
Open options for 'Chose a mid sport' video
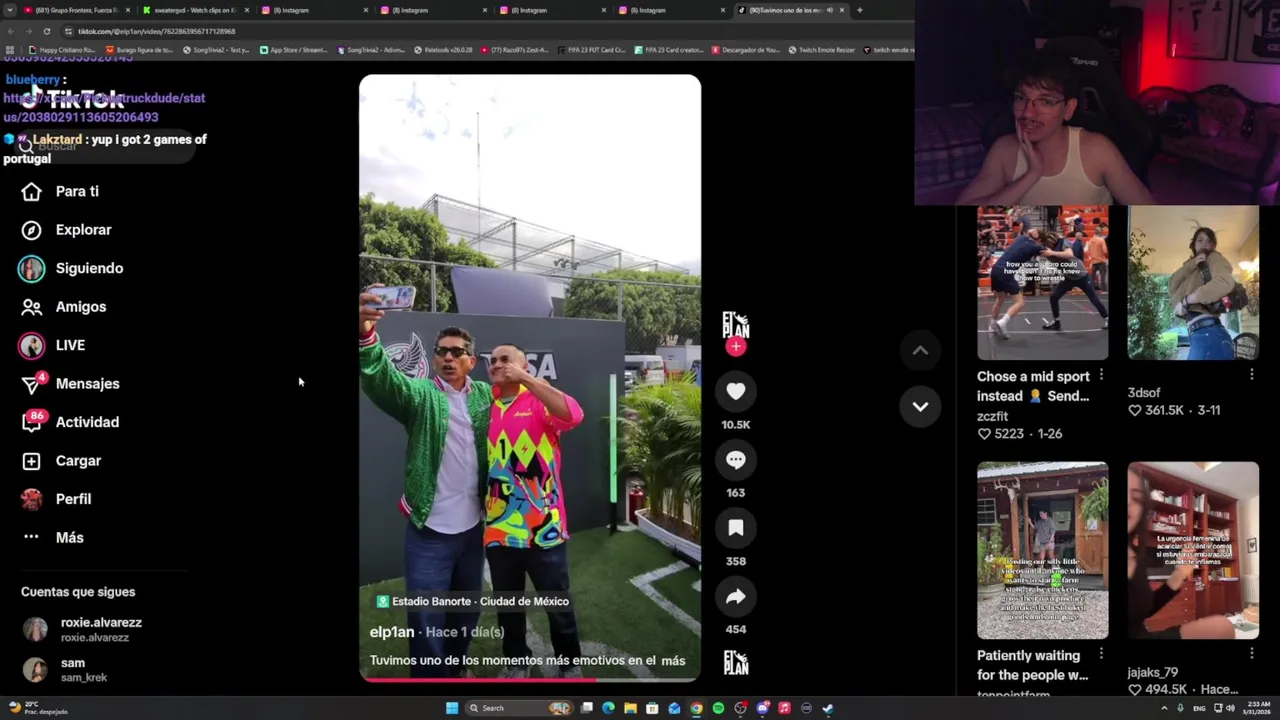(1101, 375)
